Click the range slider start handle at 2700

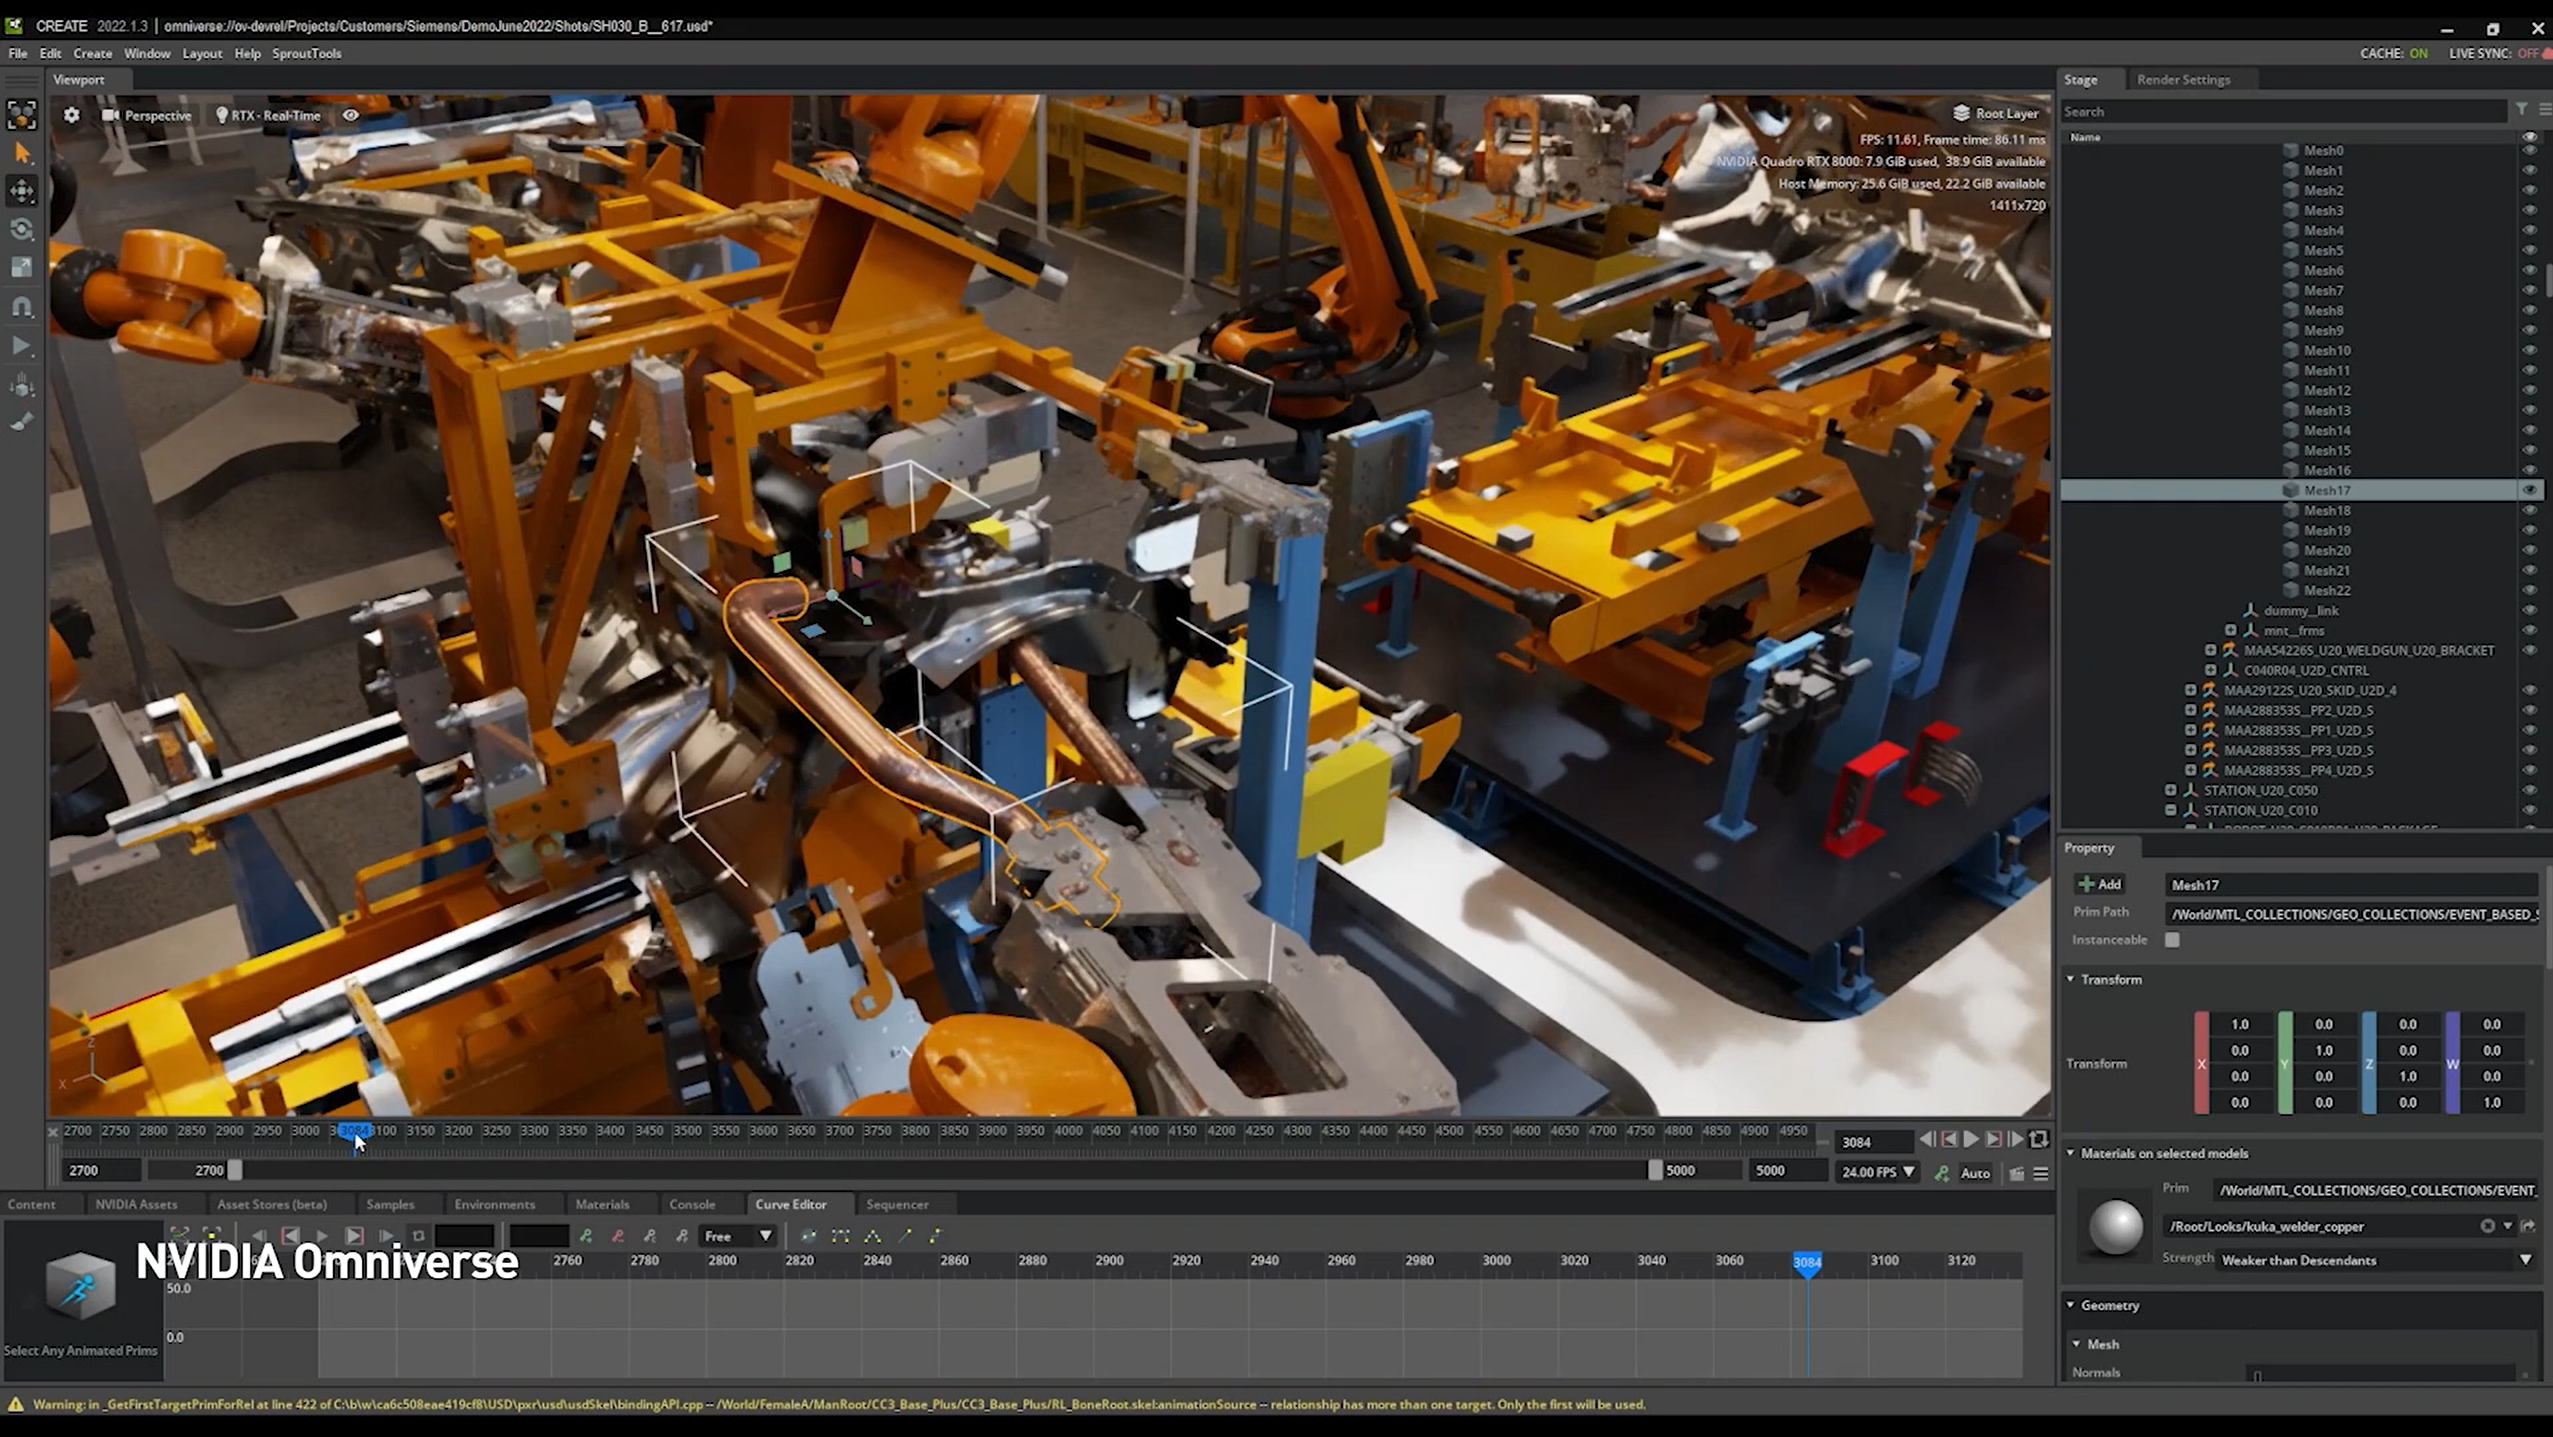point(234,1170)
